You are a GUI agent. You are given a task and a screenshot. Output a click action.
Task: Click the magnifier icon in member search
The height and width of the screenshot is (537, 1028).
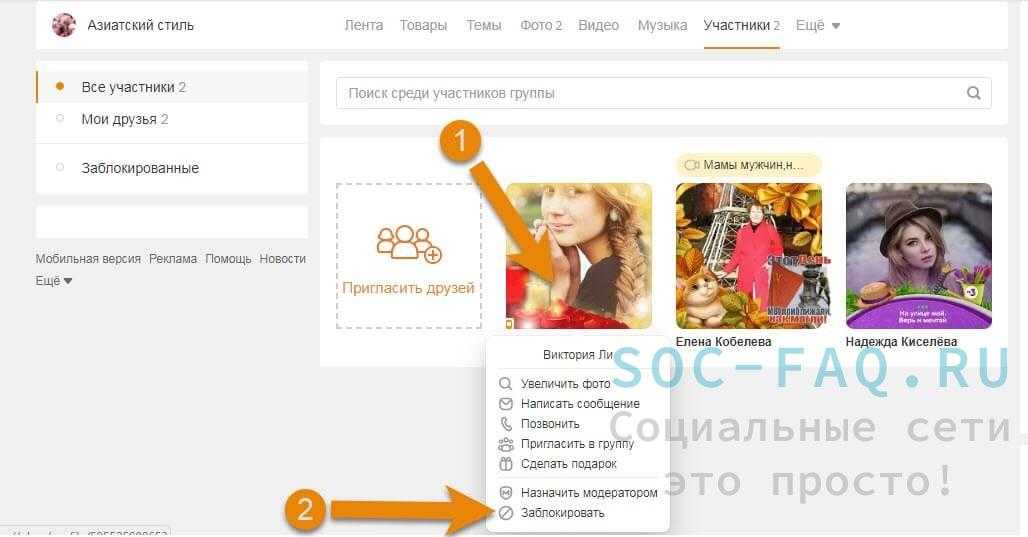pos(973,93)
